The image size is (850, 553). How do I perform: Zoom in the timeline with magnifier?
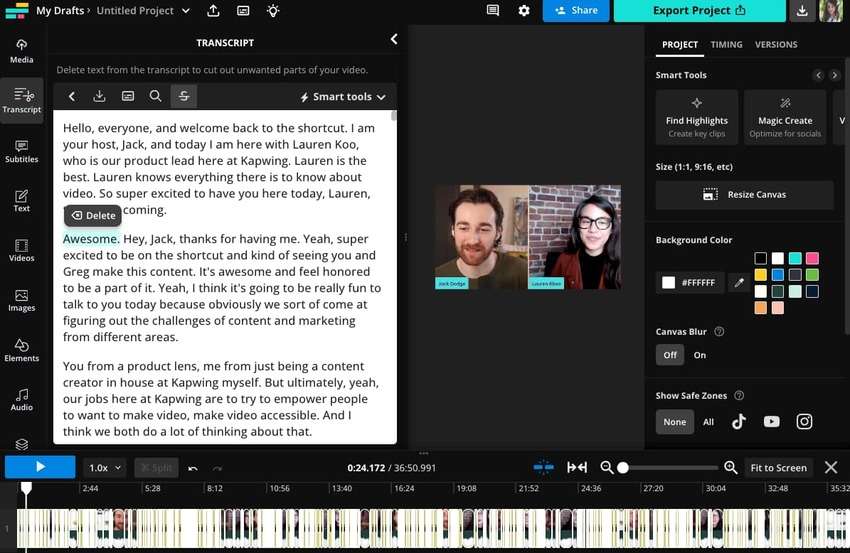click(731, 467)
